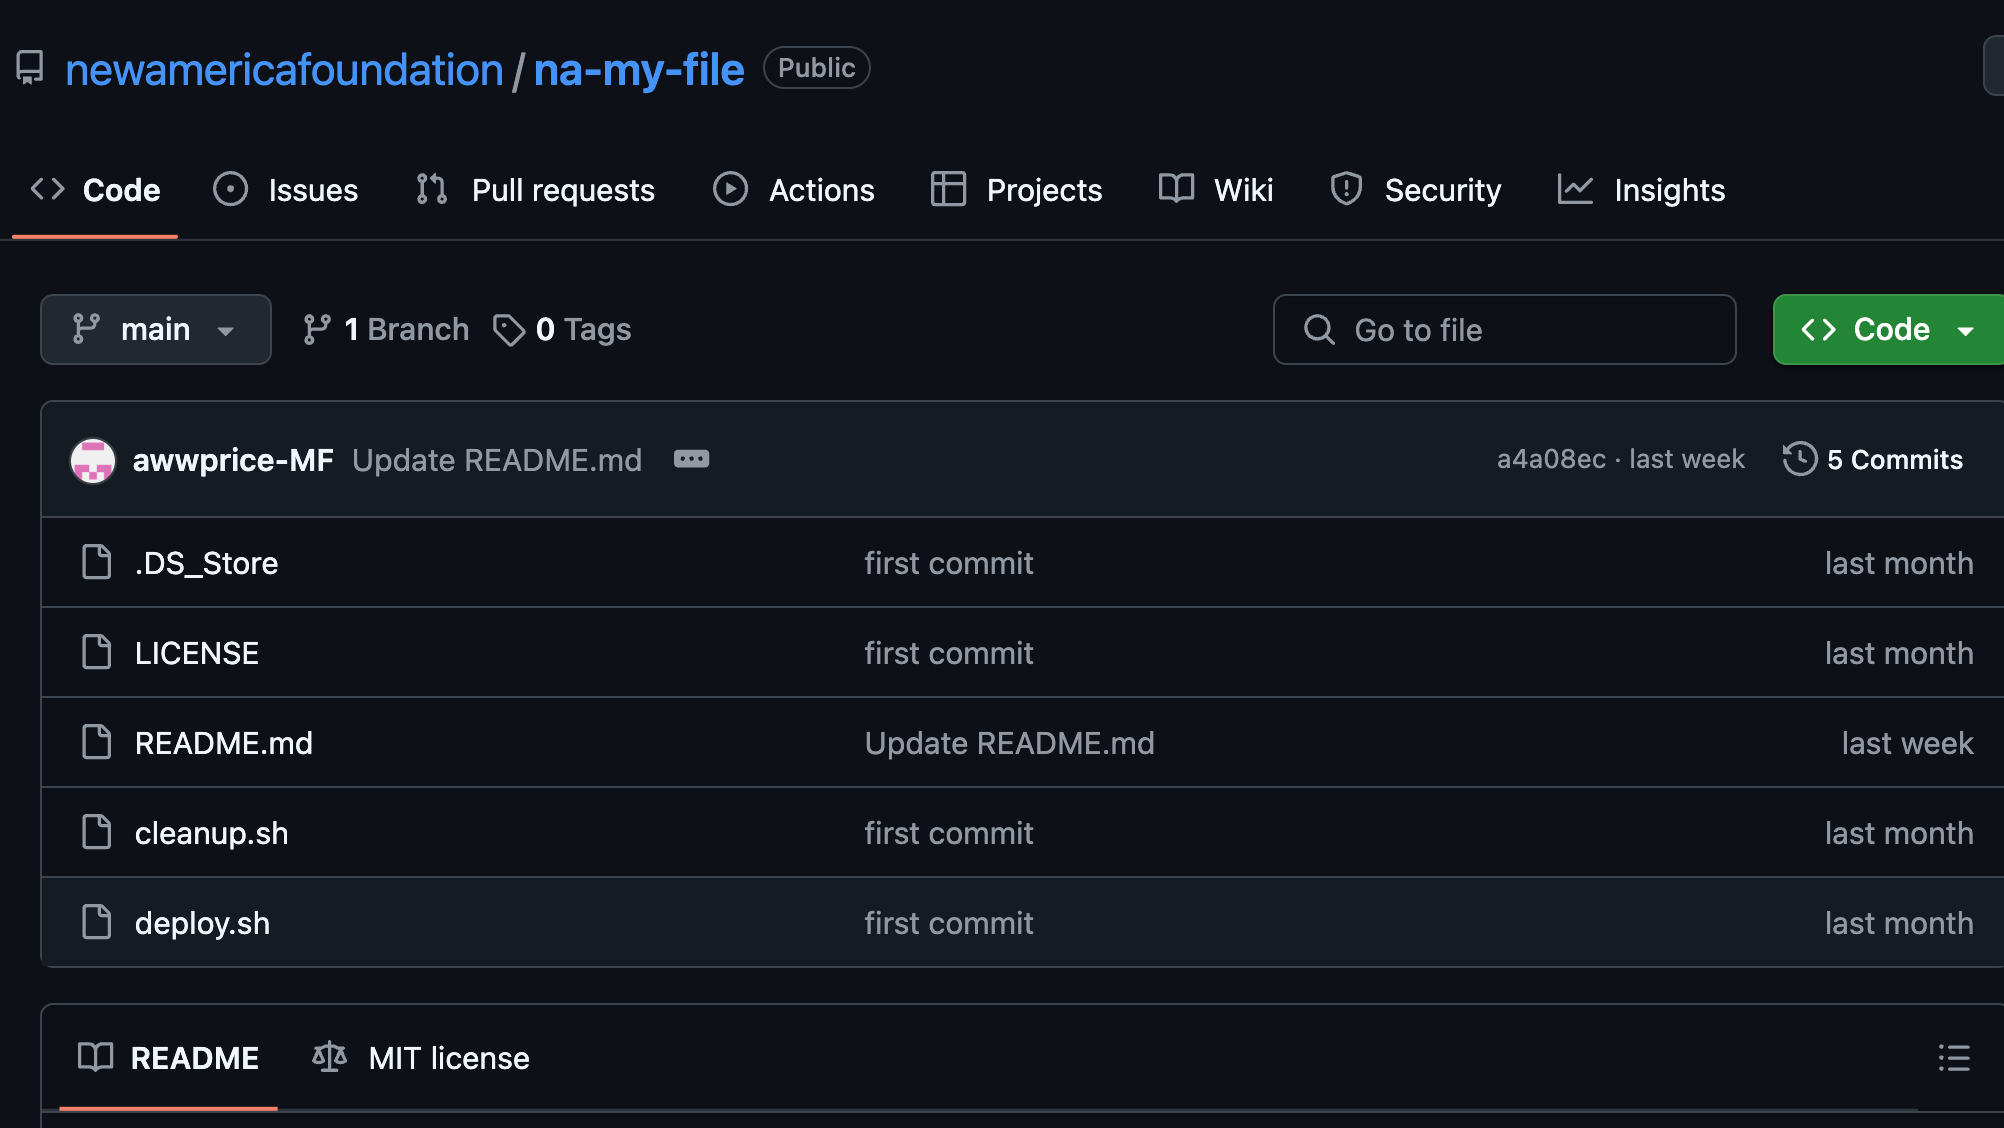Open the LICENSE file
2004x1128 pixels.
(x=197, y=653)
